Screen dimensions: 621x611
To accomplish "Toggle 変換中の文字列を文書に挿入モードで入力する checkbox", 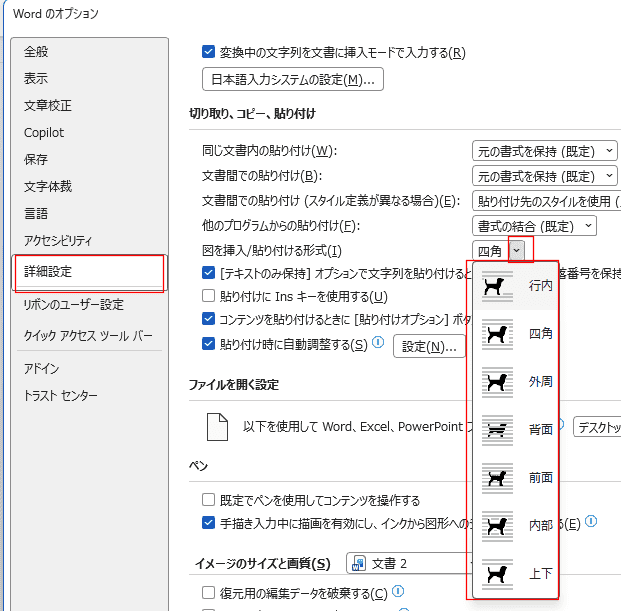I will coord(208,52).
